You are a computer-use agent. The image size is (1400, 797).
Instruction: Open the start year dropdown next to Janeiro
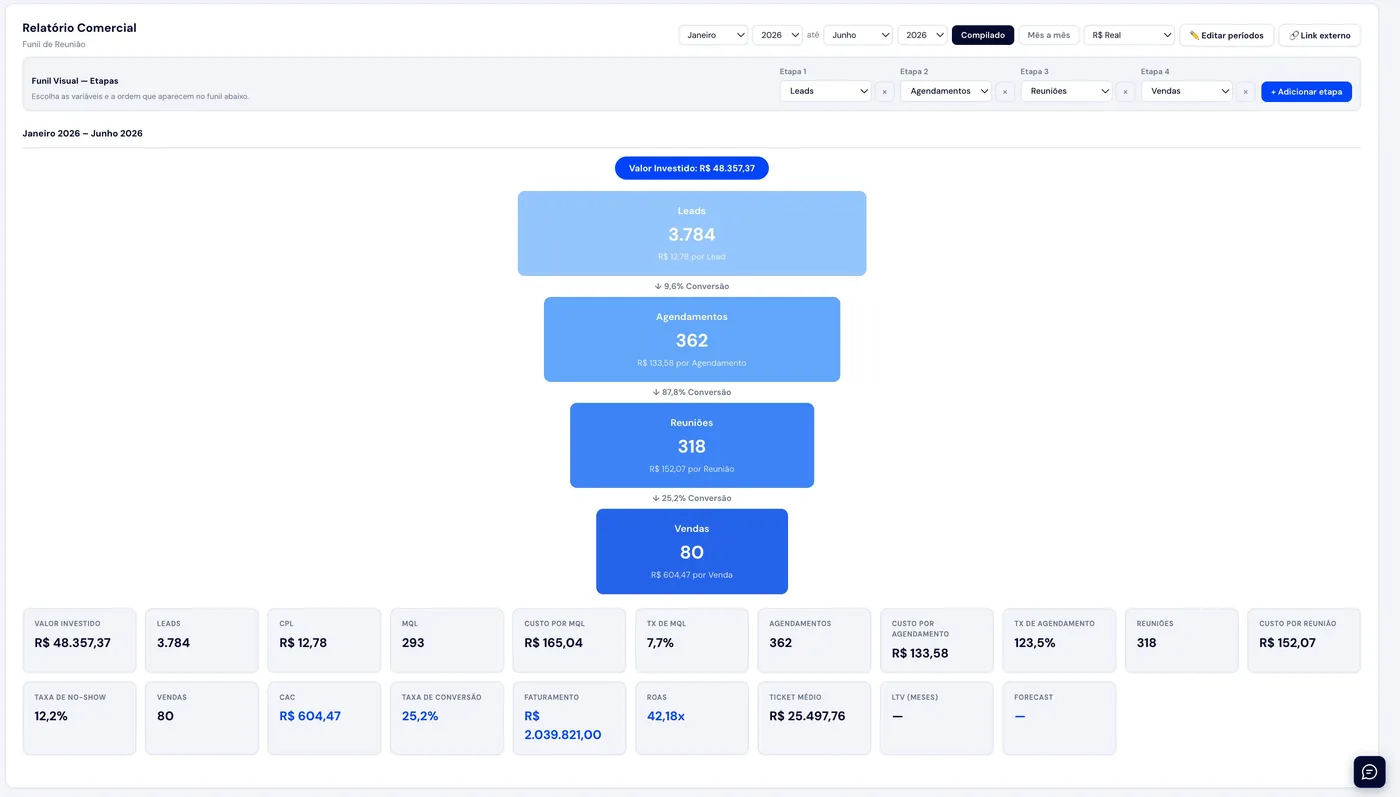777,35
